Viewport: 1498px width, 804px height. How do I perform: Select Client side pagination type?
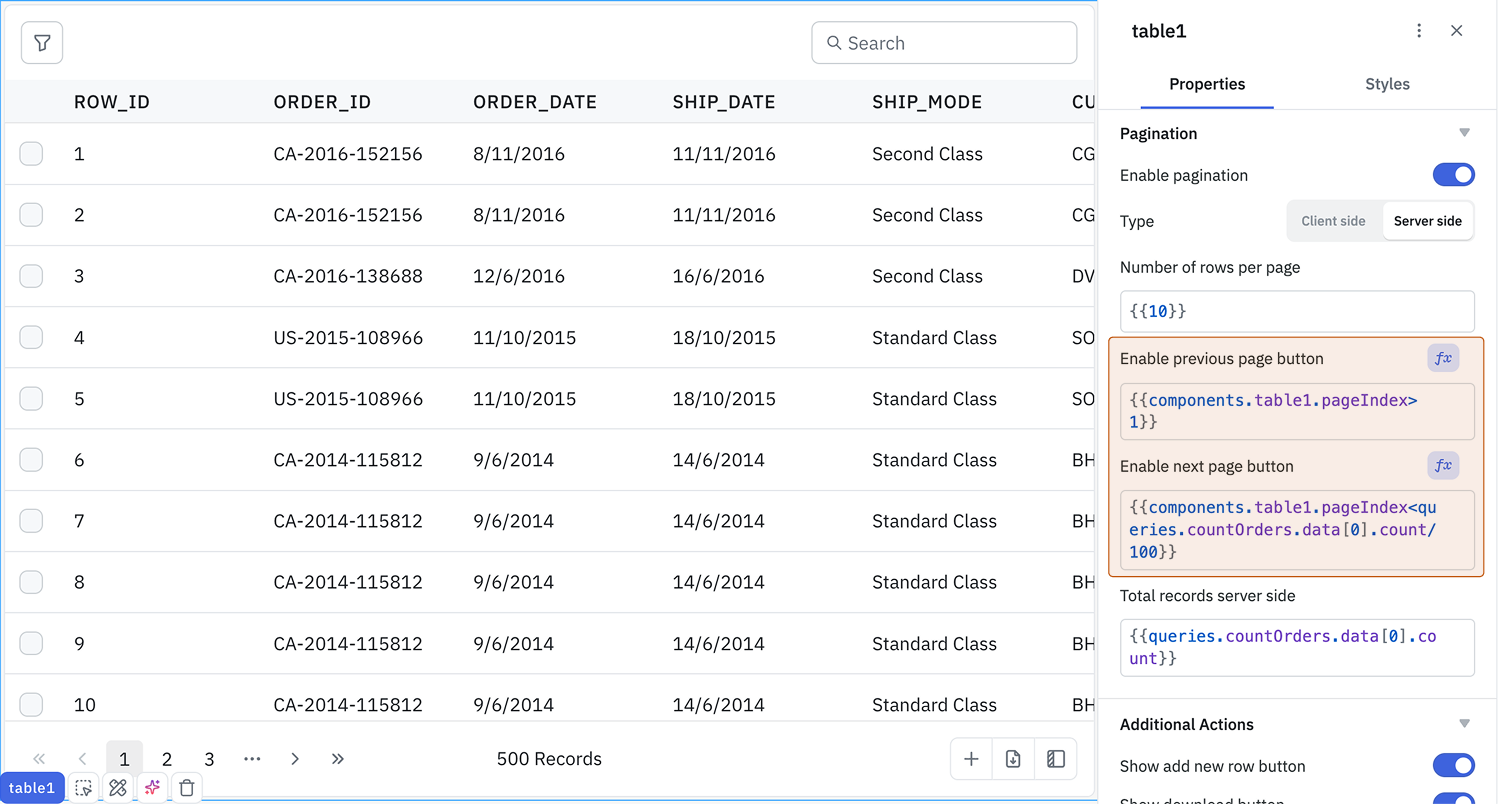1333,221
